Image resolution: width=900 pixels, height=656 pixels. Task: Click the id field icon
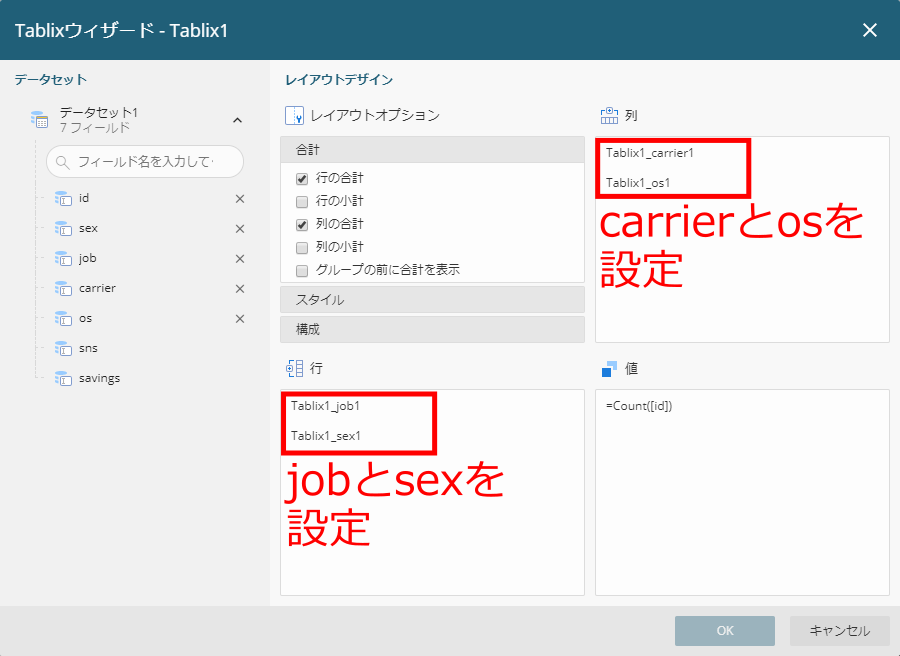coord(63,199)
